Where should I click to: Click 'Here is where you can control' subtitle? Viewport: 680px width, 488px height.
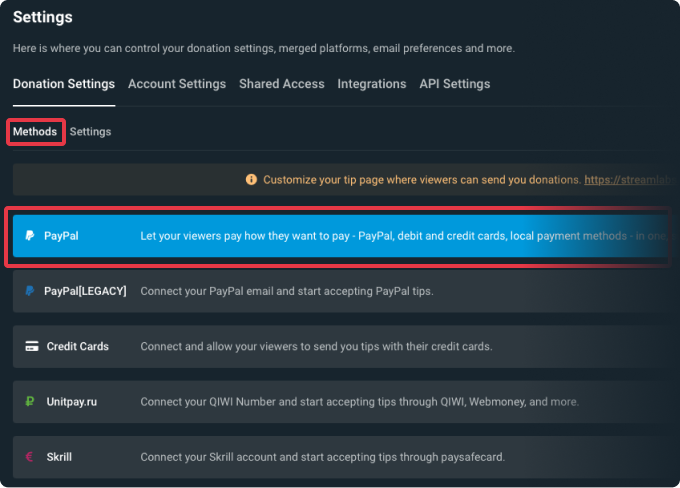(x=264, y=48)
